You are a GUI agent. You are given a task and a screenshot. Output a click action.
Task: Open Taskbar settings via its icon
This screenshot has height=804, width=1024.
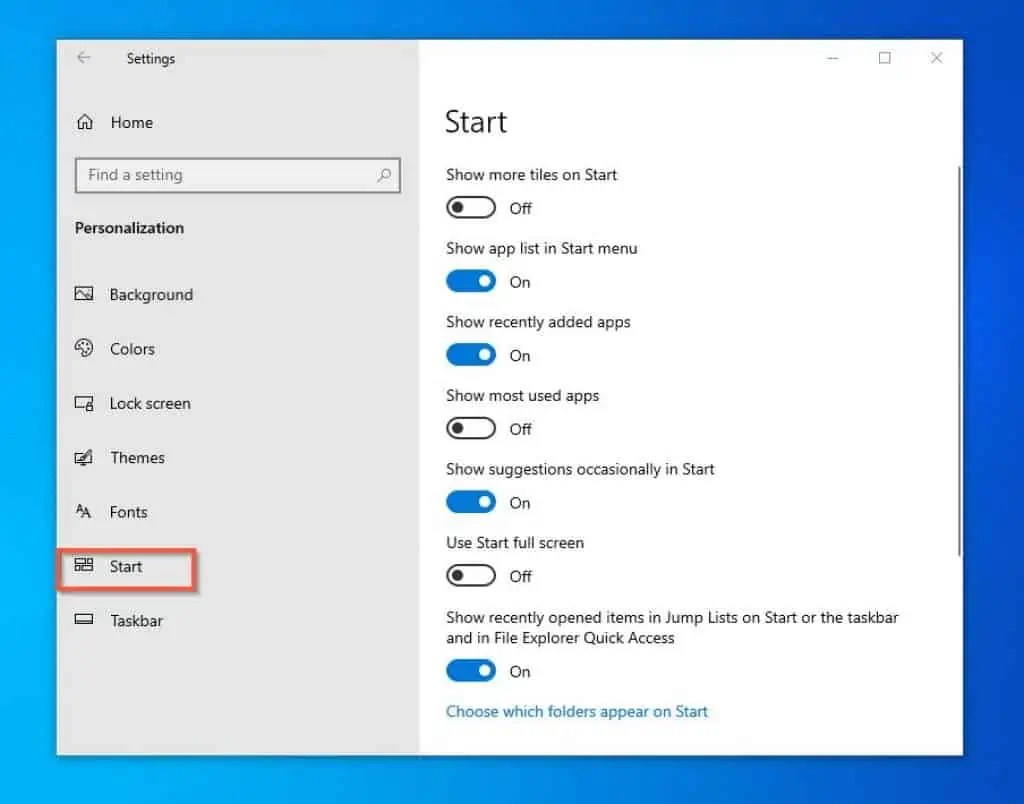point(84,620)
